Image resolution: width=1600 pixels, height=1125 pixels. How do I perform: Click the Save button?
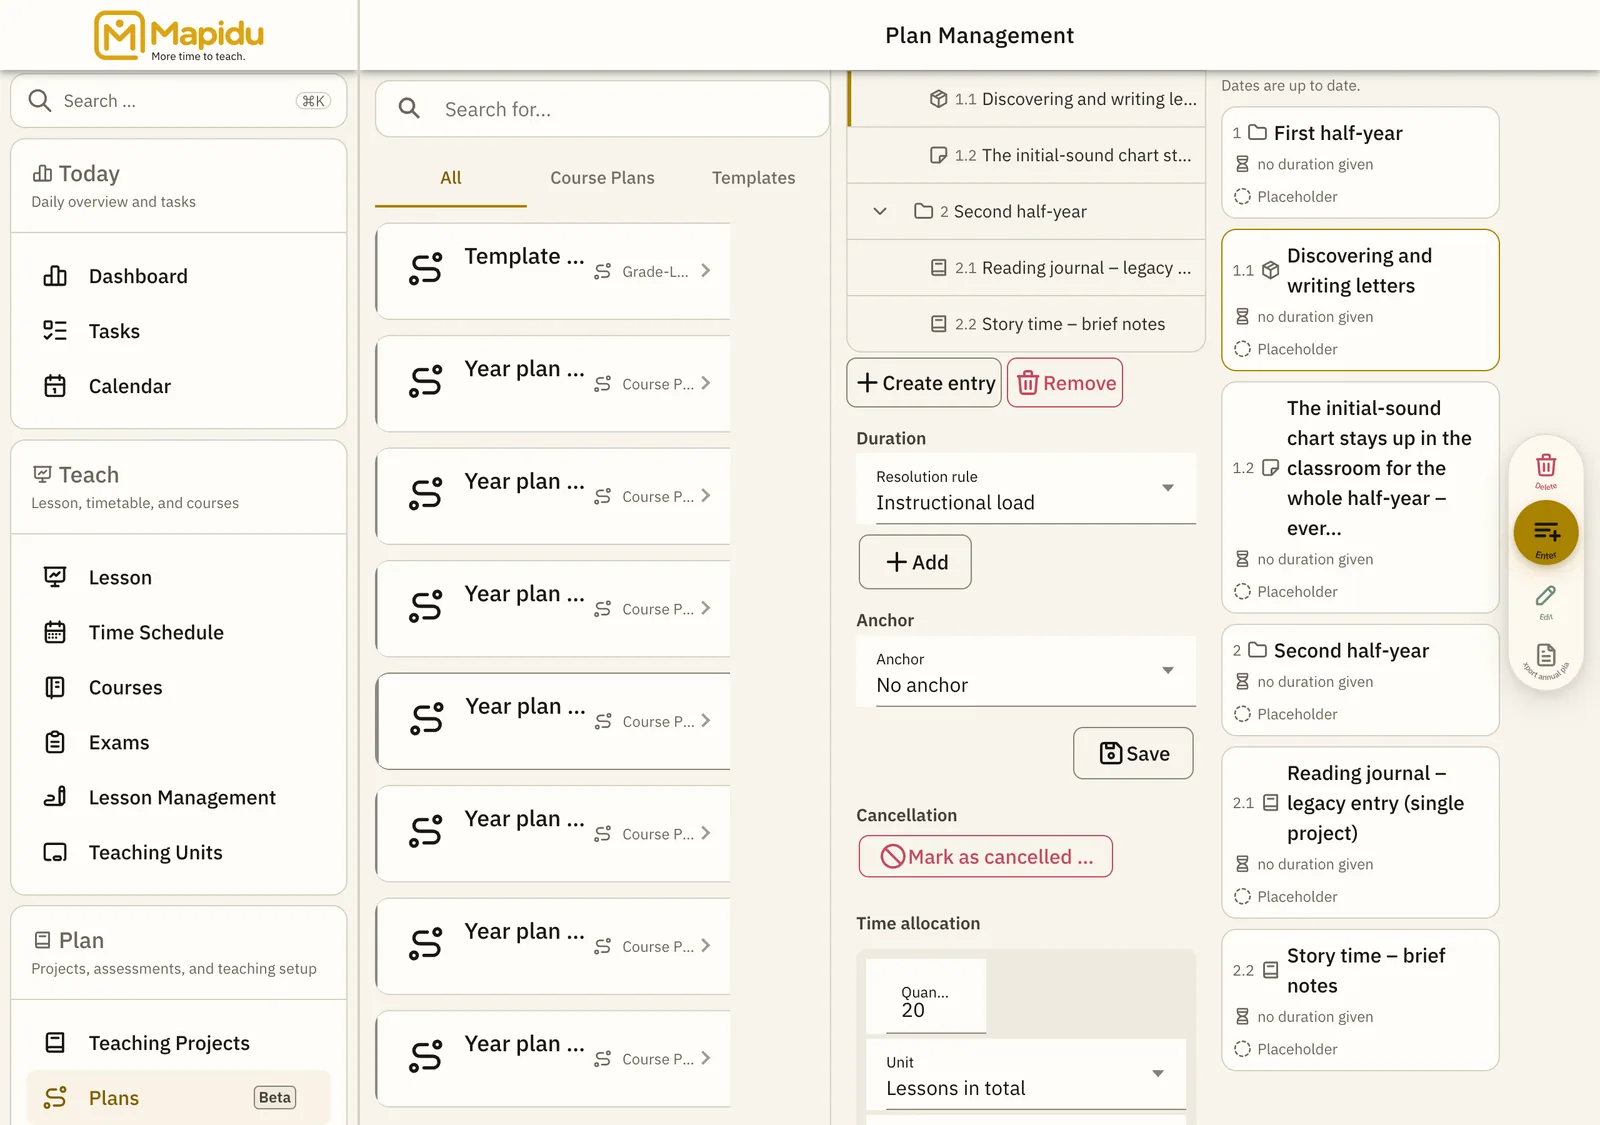click(1133, 753)
